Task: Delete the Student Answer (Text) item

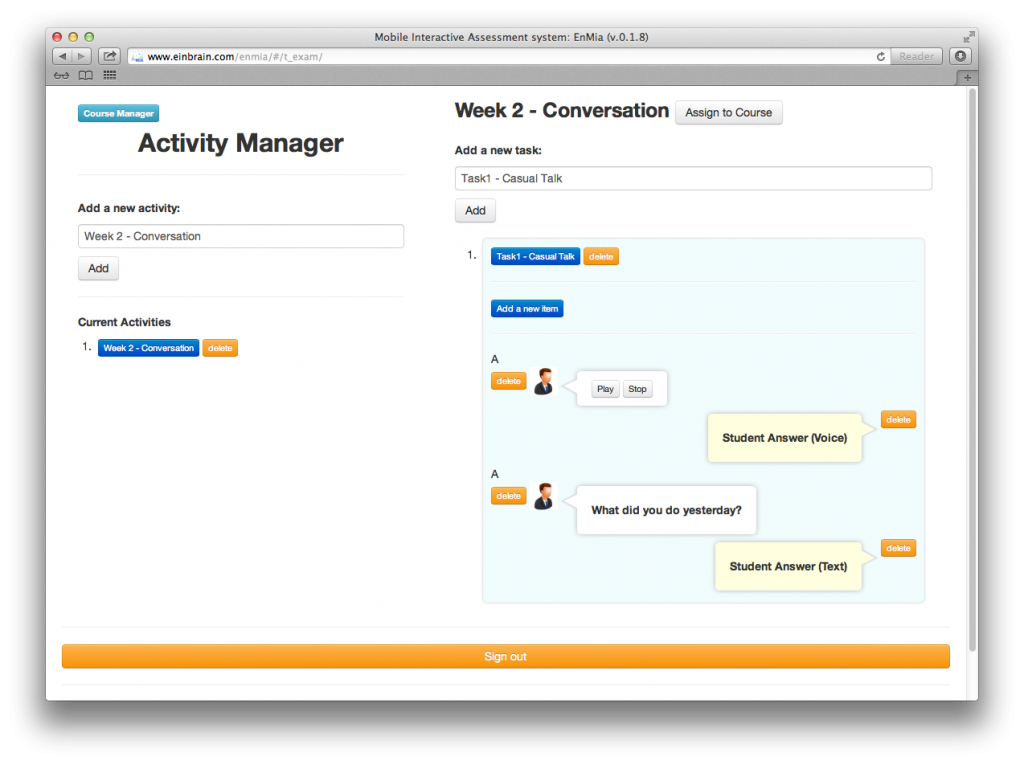Action: (x=899, y=549)
